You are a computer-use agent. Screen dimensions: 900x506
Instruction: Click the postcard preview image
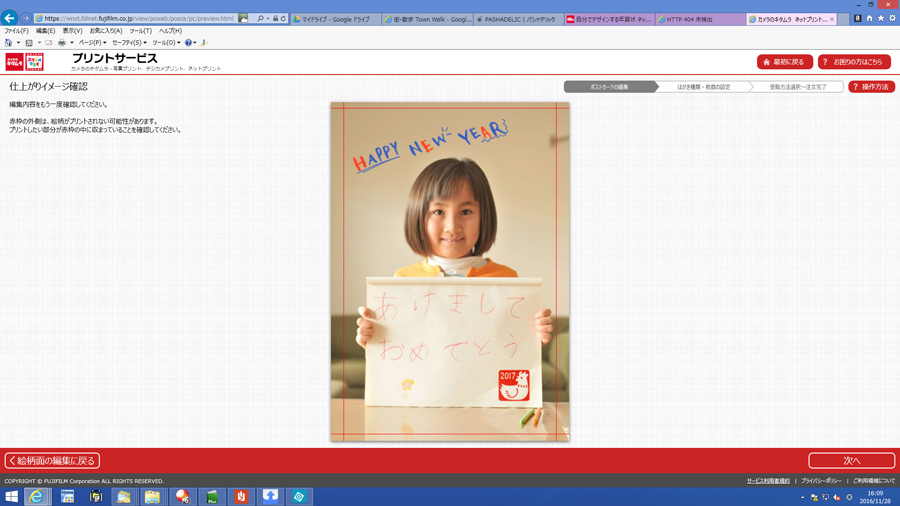pos(450,270)
